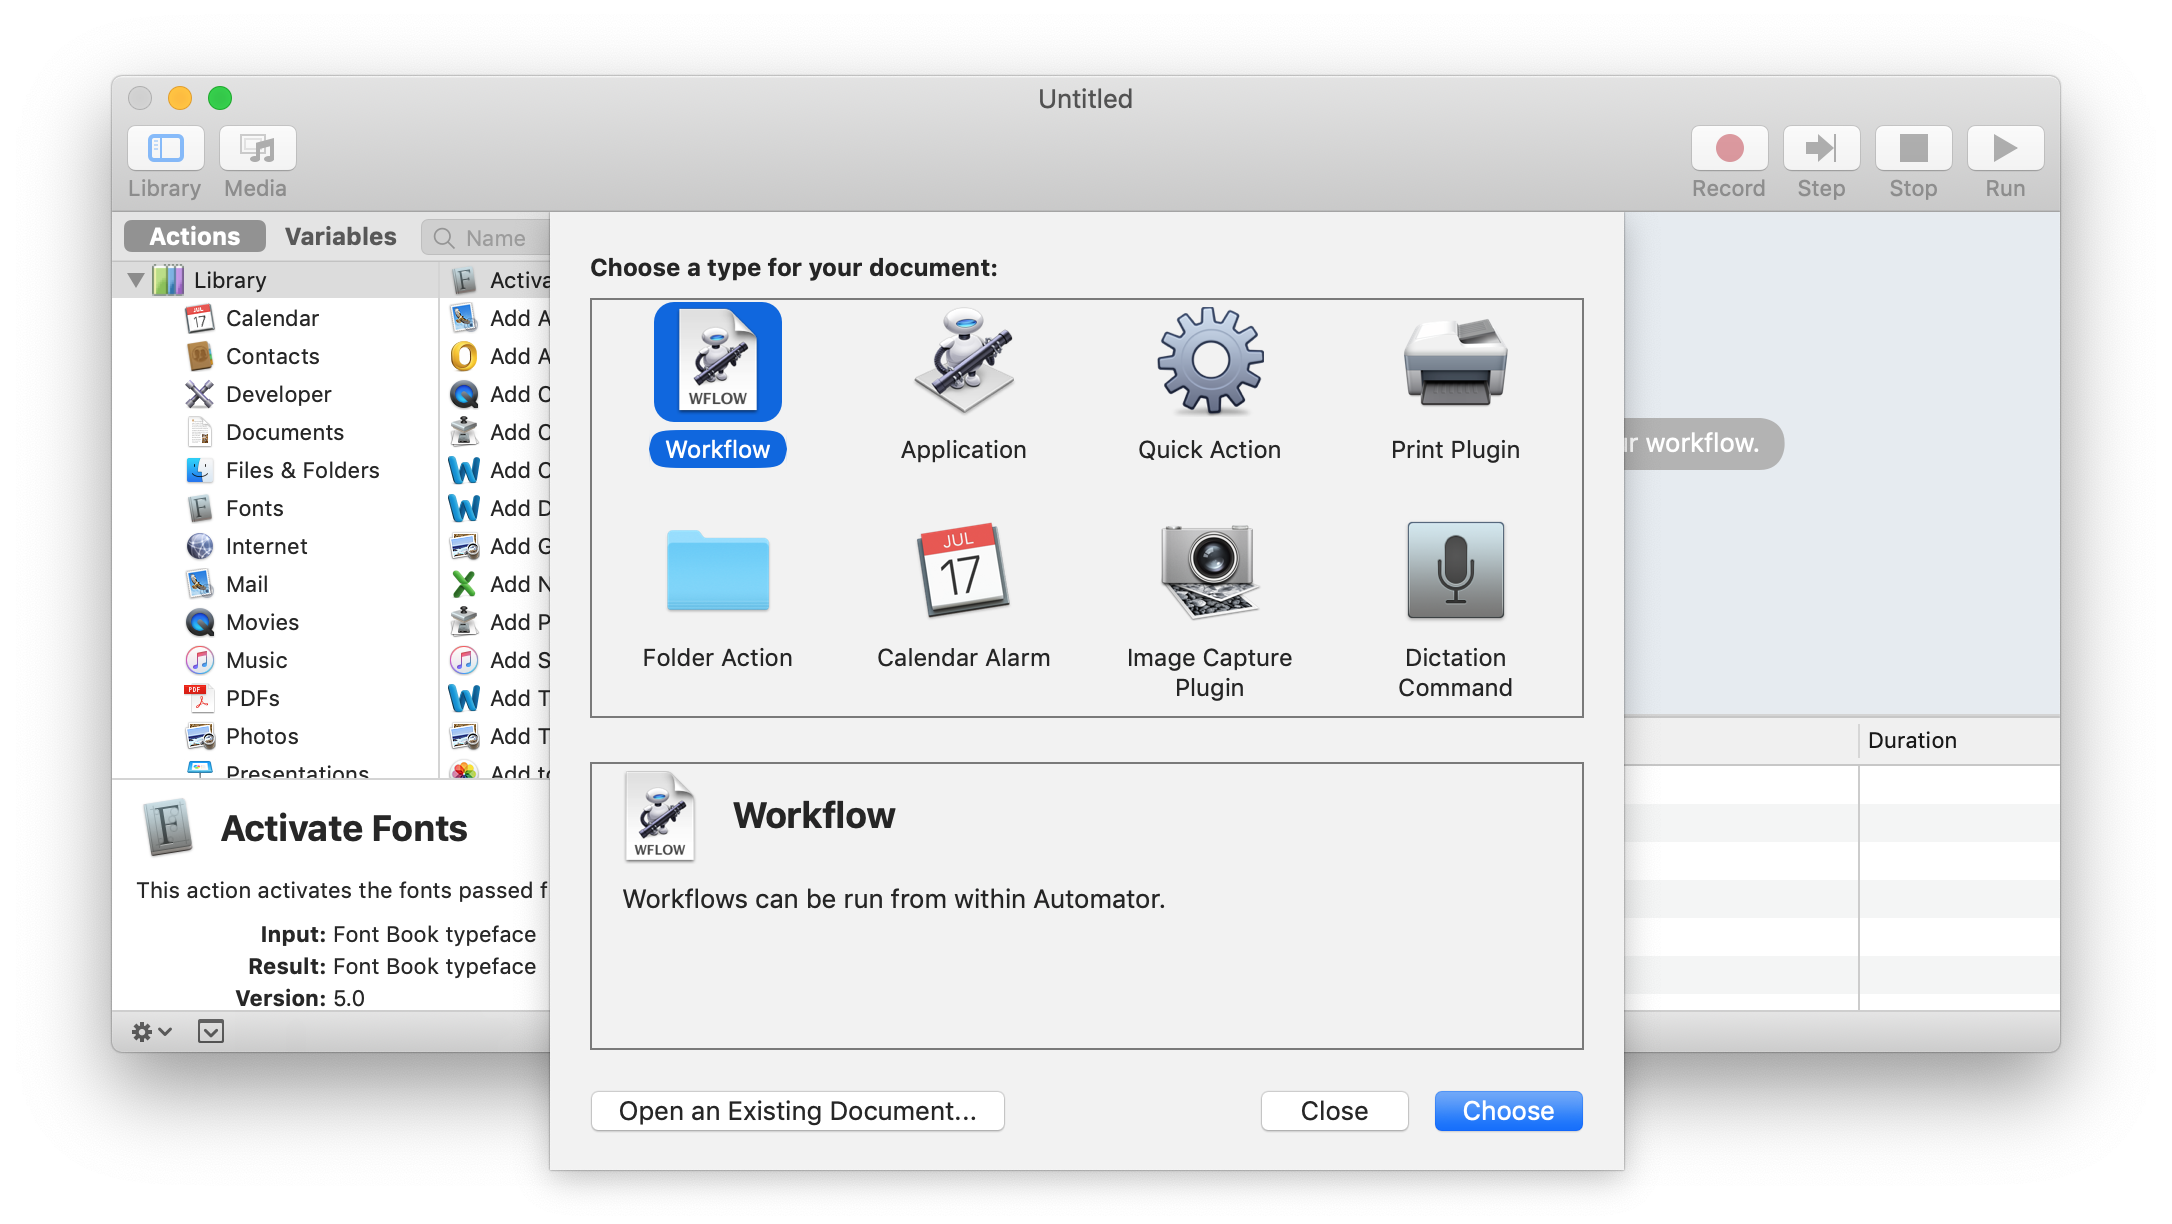The image size is (2172, 1224).
Task: Select the Workflow document type icon
Action: (x=717, y=362)
